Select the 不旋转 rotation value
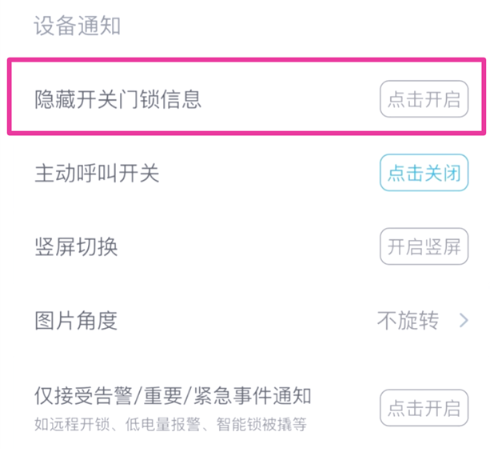The height and width of the screenshot is (449, 491). pos(408,320)
